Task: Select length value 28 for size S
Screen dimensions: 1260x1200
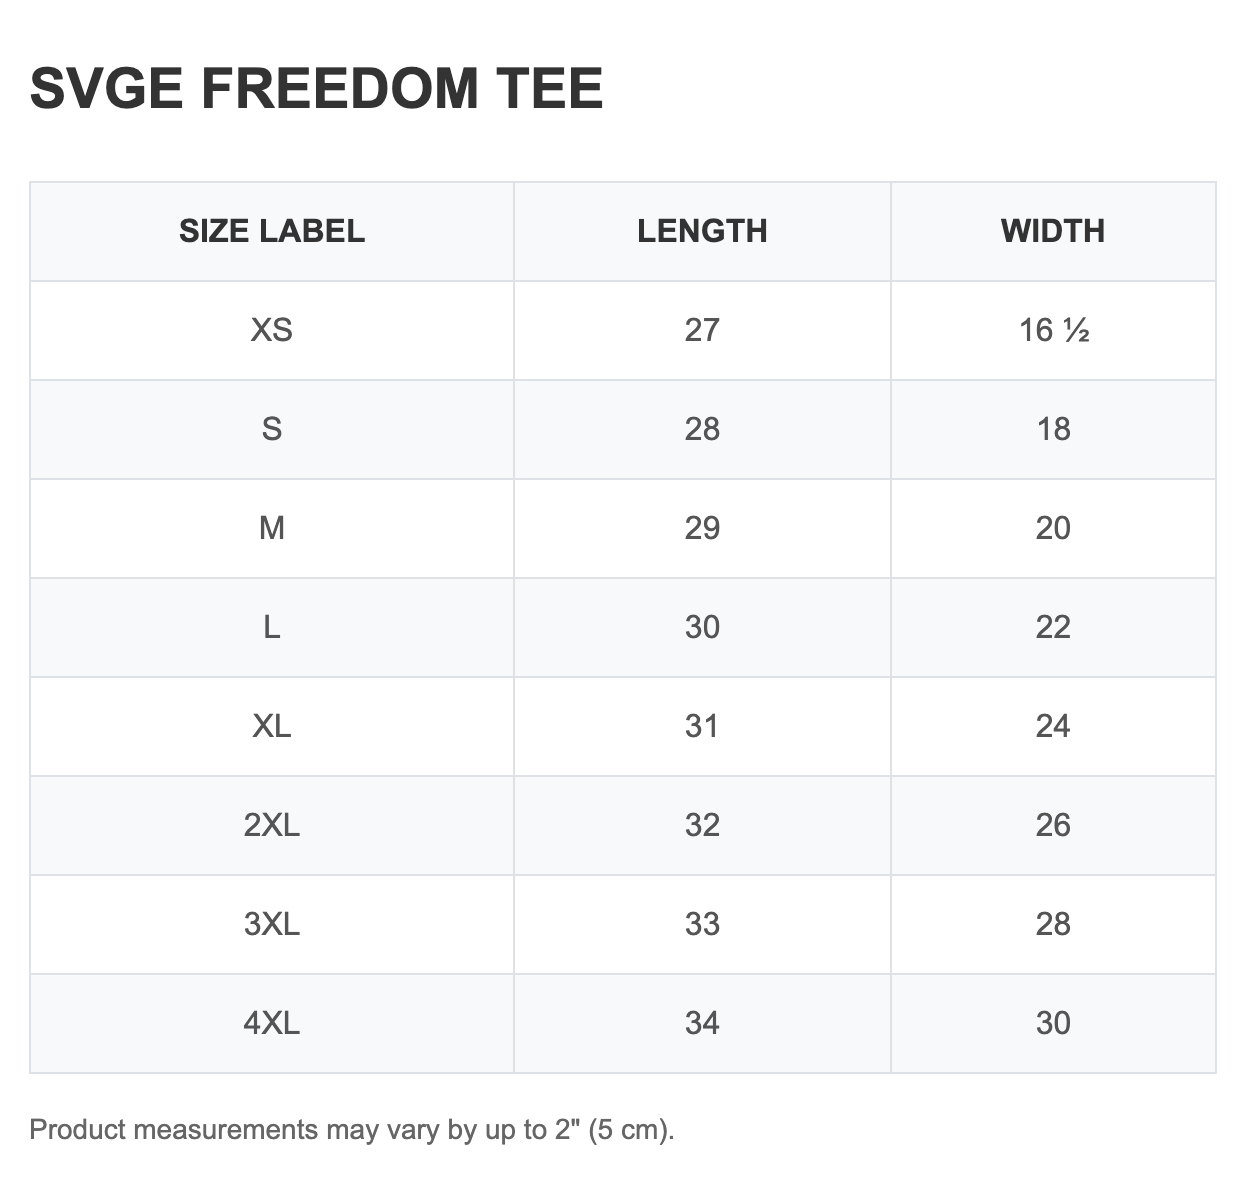Action: [x=702, y=429]
